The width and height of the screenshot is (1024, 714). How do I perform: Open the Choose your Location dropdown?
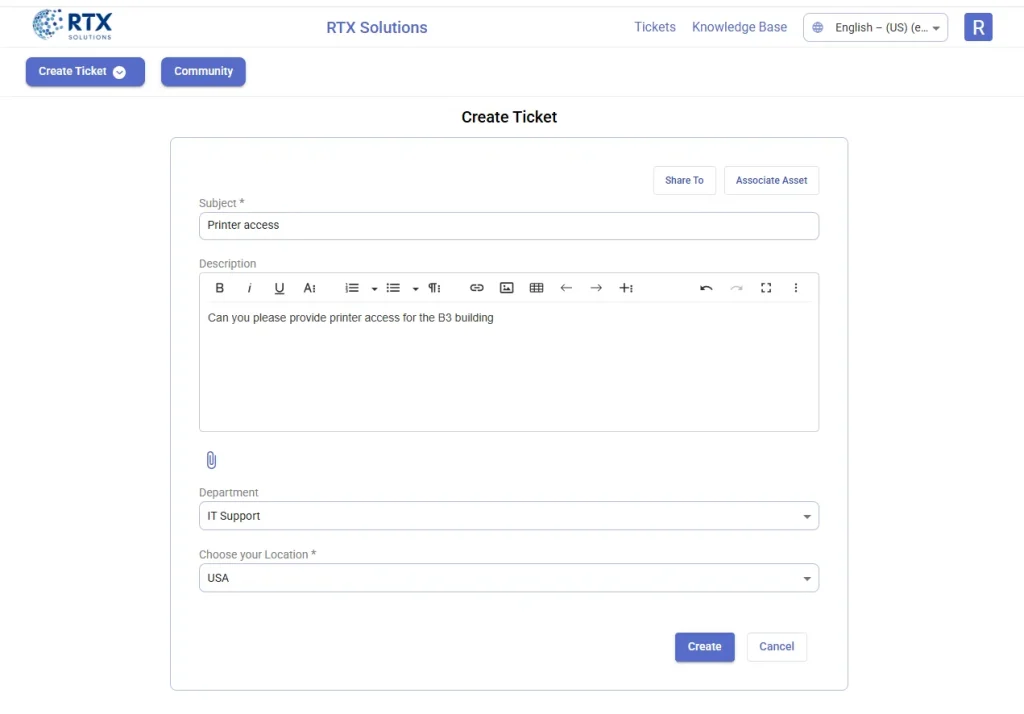(807, 578)
